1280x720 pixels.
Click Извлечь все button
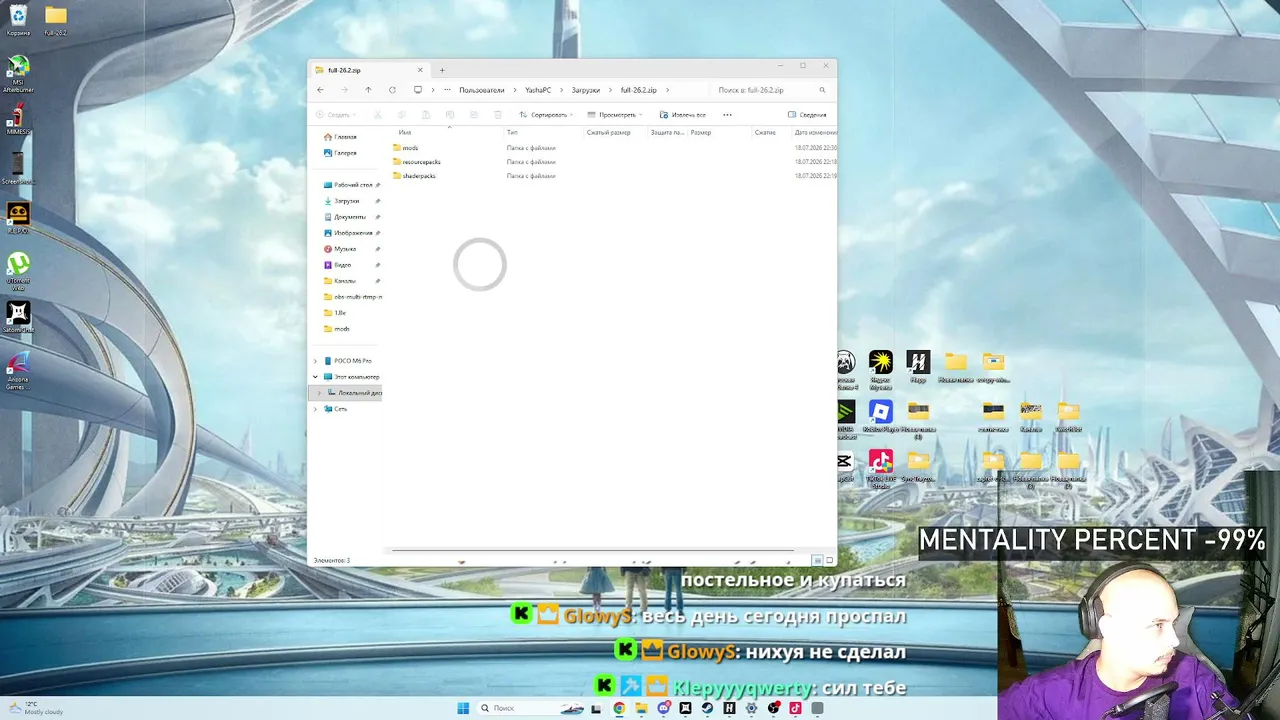pos(683,115)
